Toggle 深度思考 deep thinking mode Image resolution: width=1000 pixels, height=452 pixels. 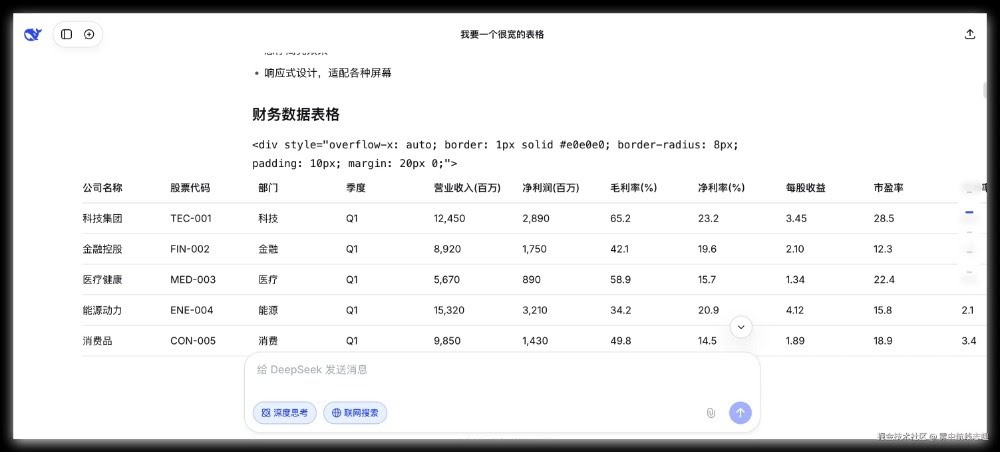coord(285,412)
